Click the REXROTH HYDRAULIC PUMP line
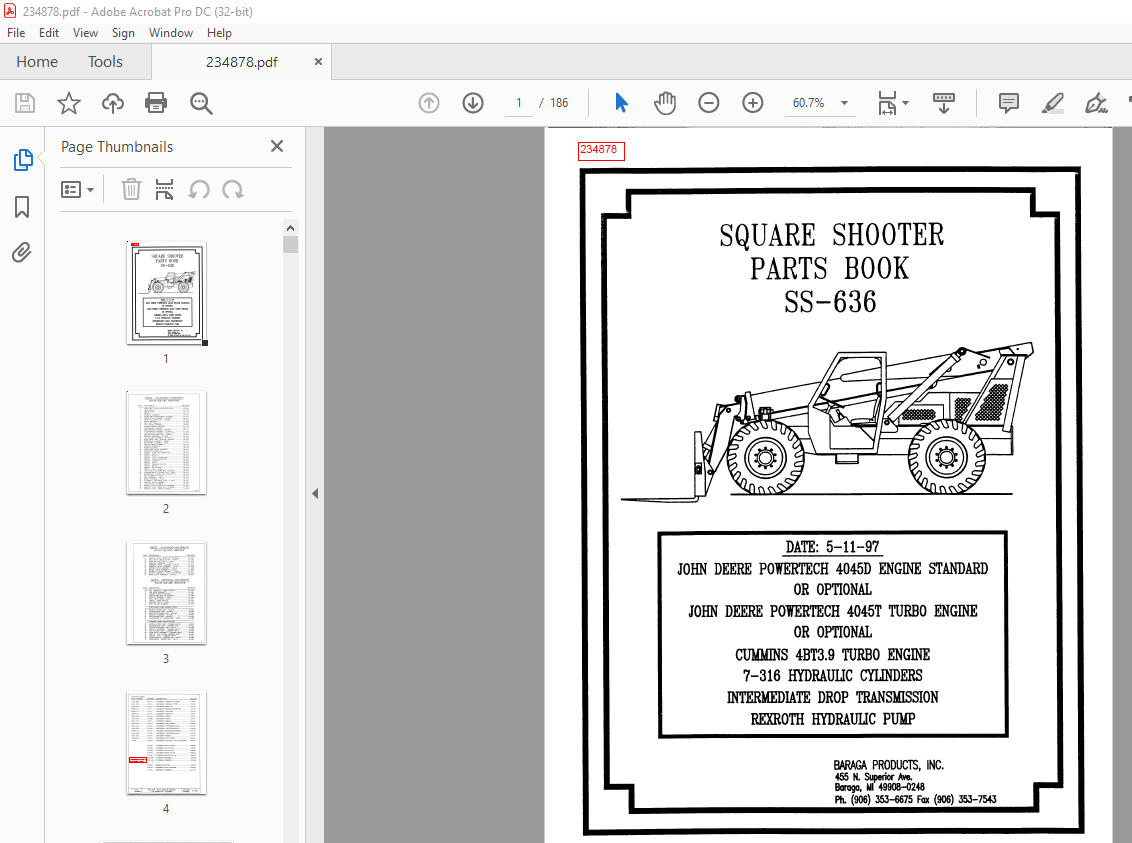Image resolution: width=1132 pixels, height=843 pixels. tap(832, 719)
